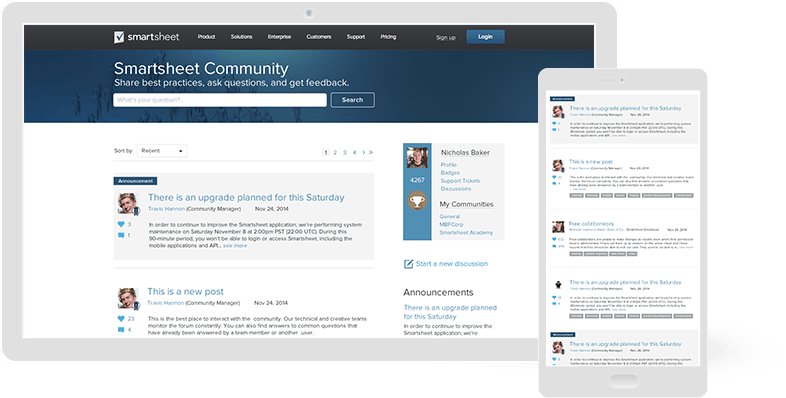The width and height of the screenshot is (786, 398).
Task: Open the Support menu item
Action: (x=356, y=37)
